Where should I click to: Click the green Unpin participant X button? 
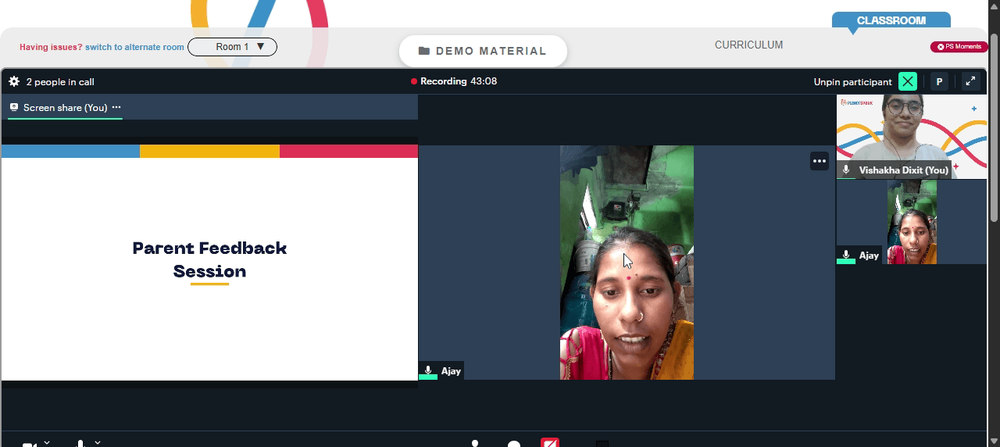pos(908,82)
